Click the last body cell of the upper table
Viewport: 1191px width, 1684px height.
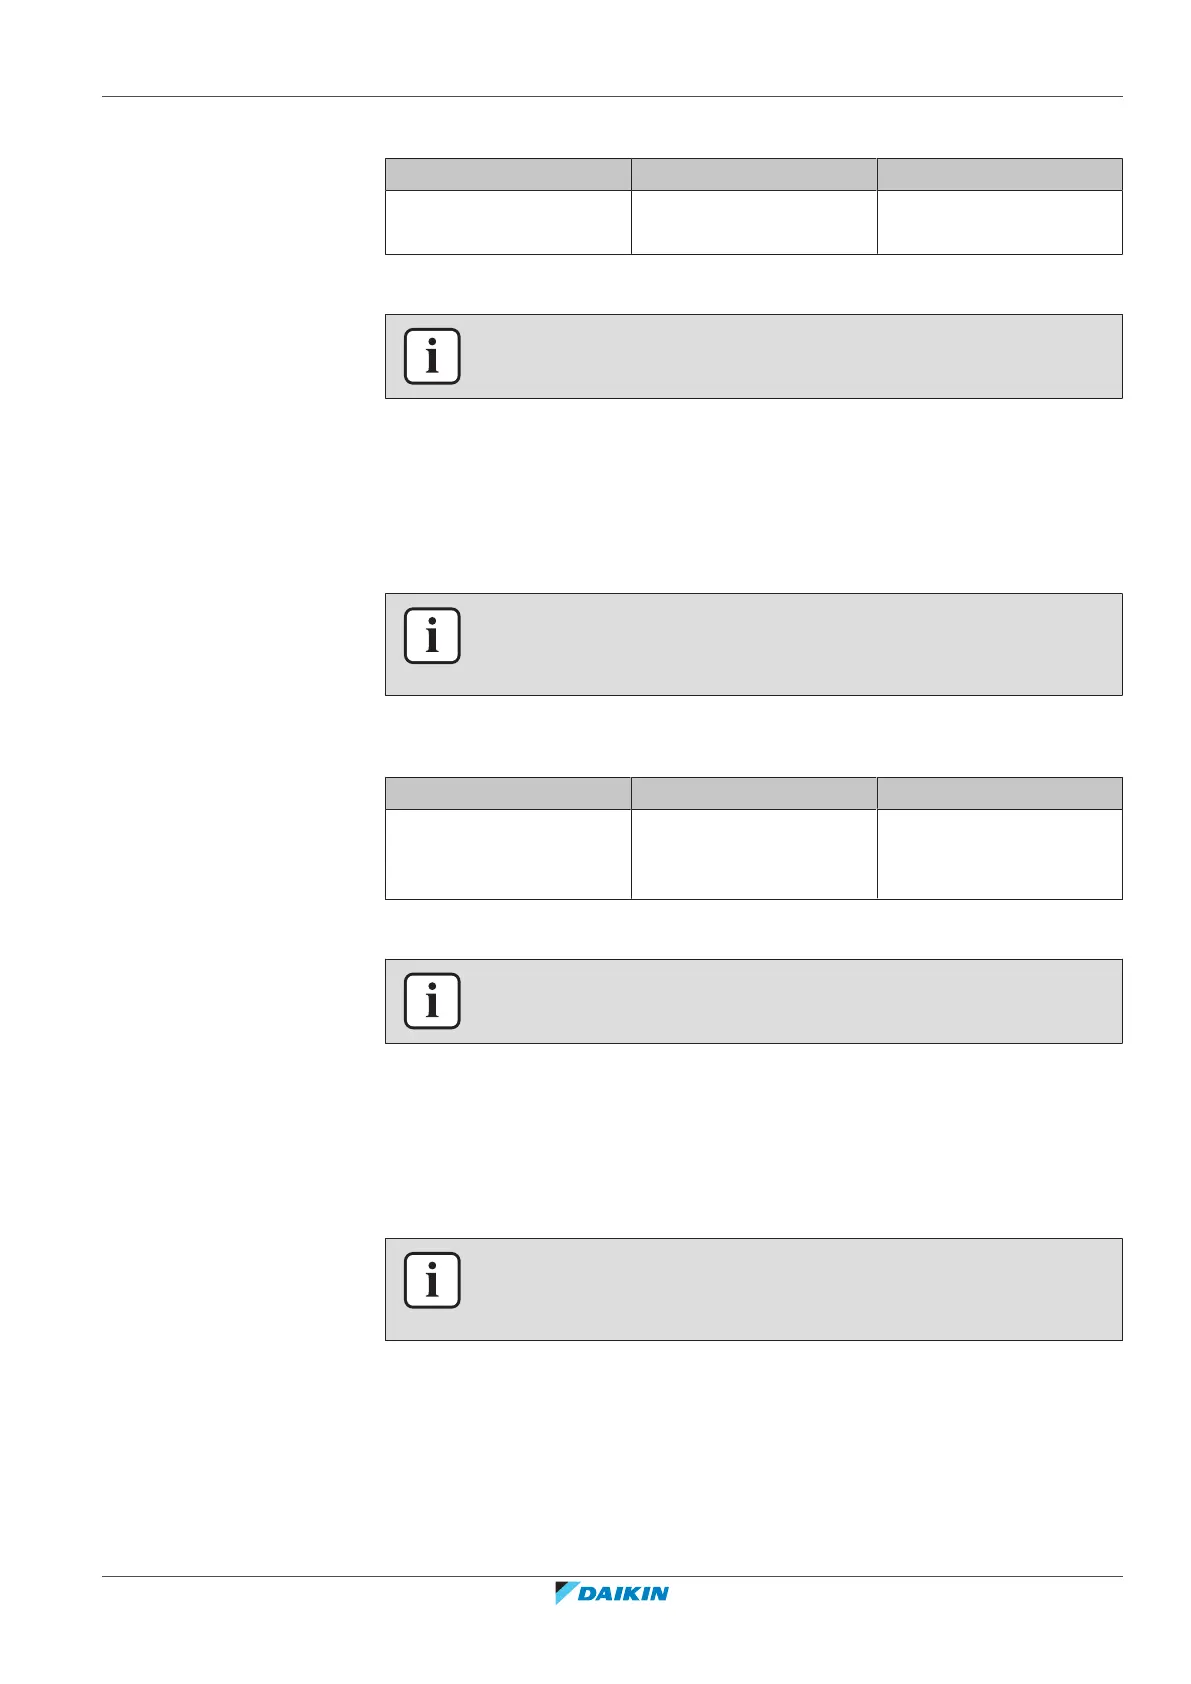click(1000, 222)
